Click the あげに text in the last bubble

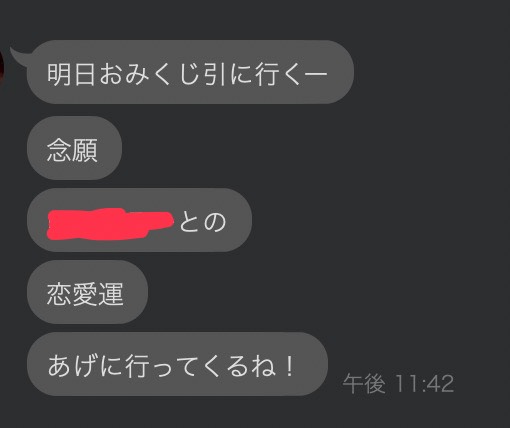tap(86, 366)
